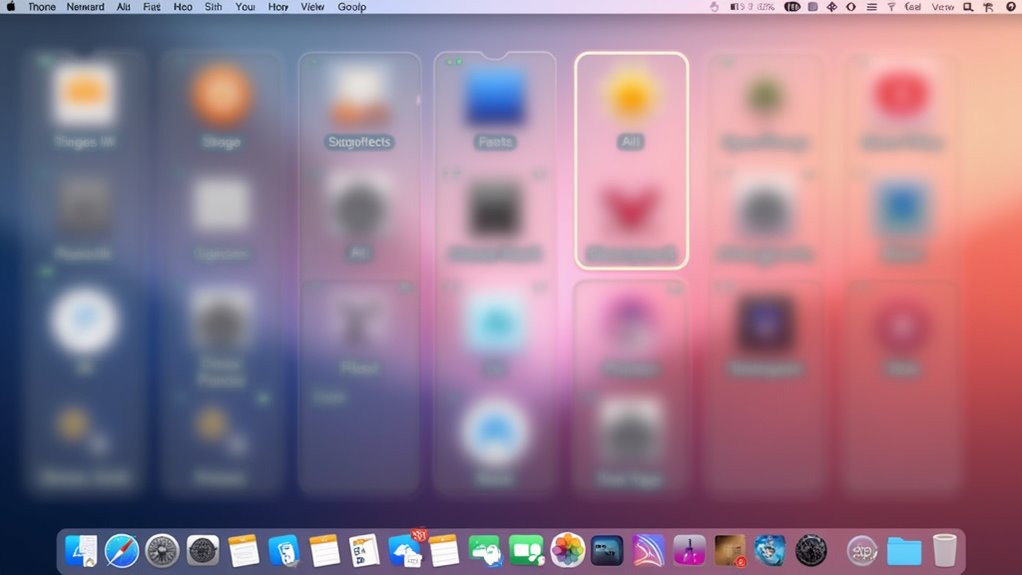
Task: Open the Sith menu
Action: tap(213, 7)
